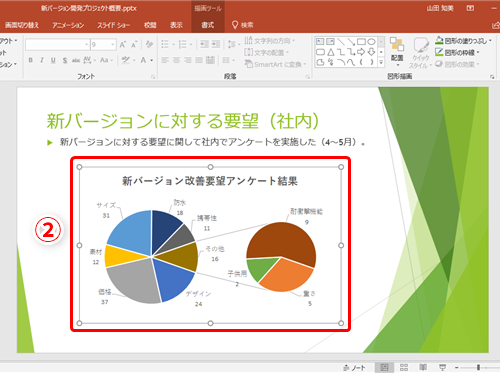Click SmartArt に変換 button

pyautogui.click(x=275, y=64)
